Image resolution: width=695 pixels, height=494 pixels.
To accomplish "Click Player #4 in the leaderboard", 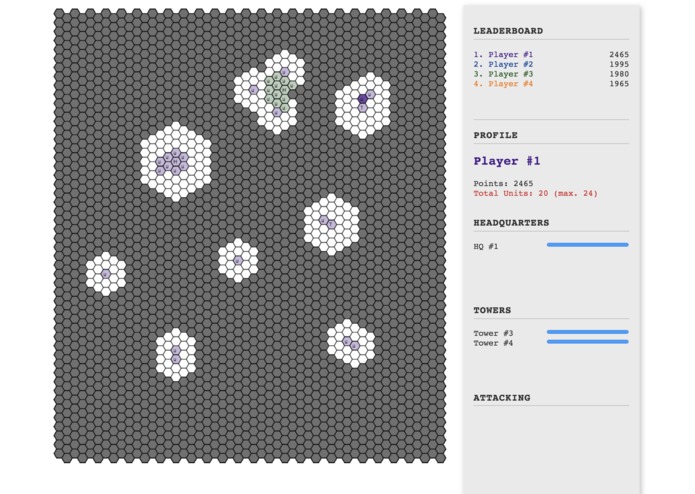I will (x=503, y=84).
